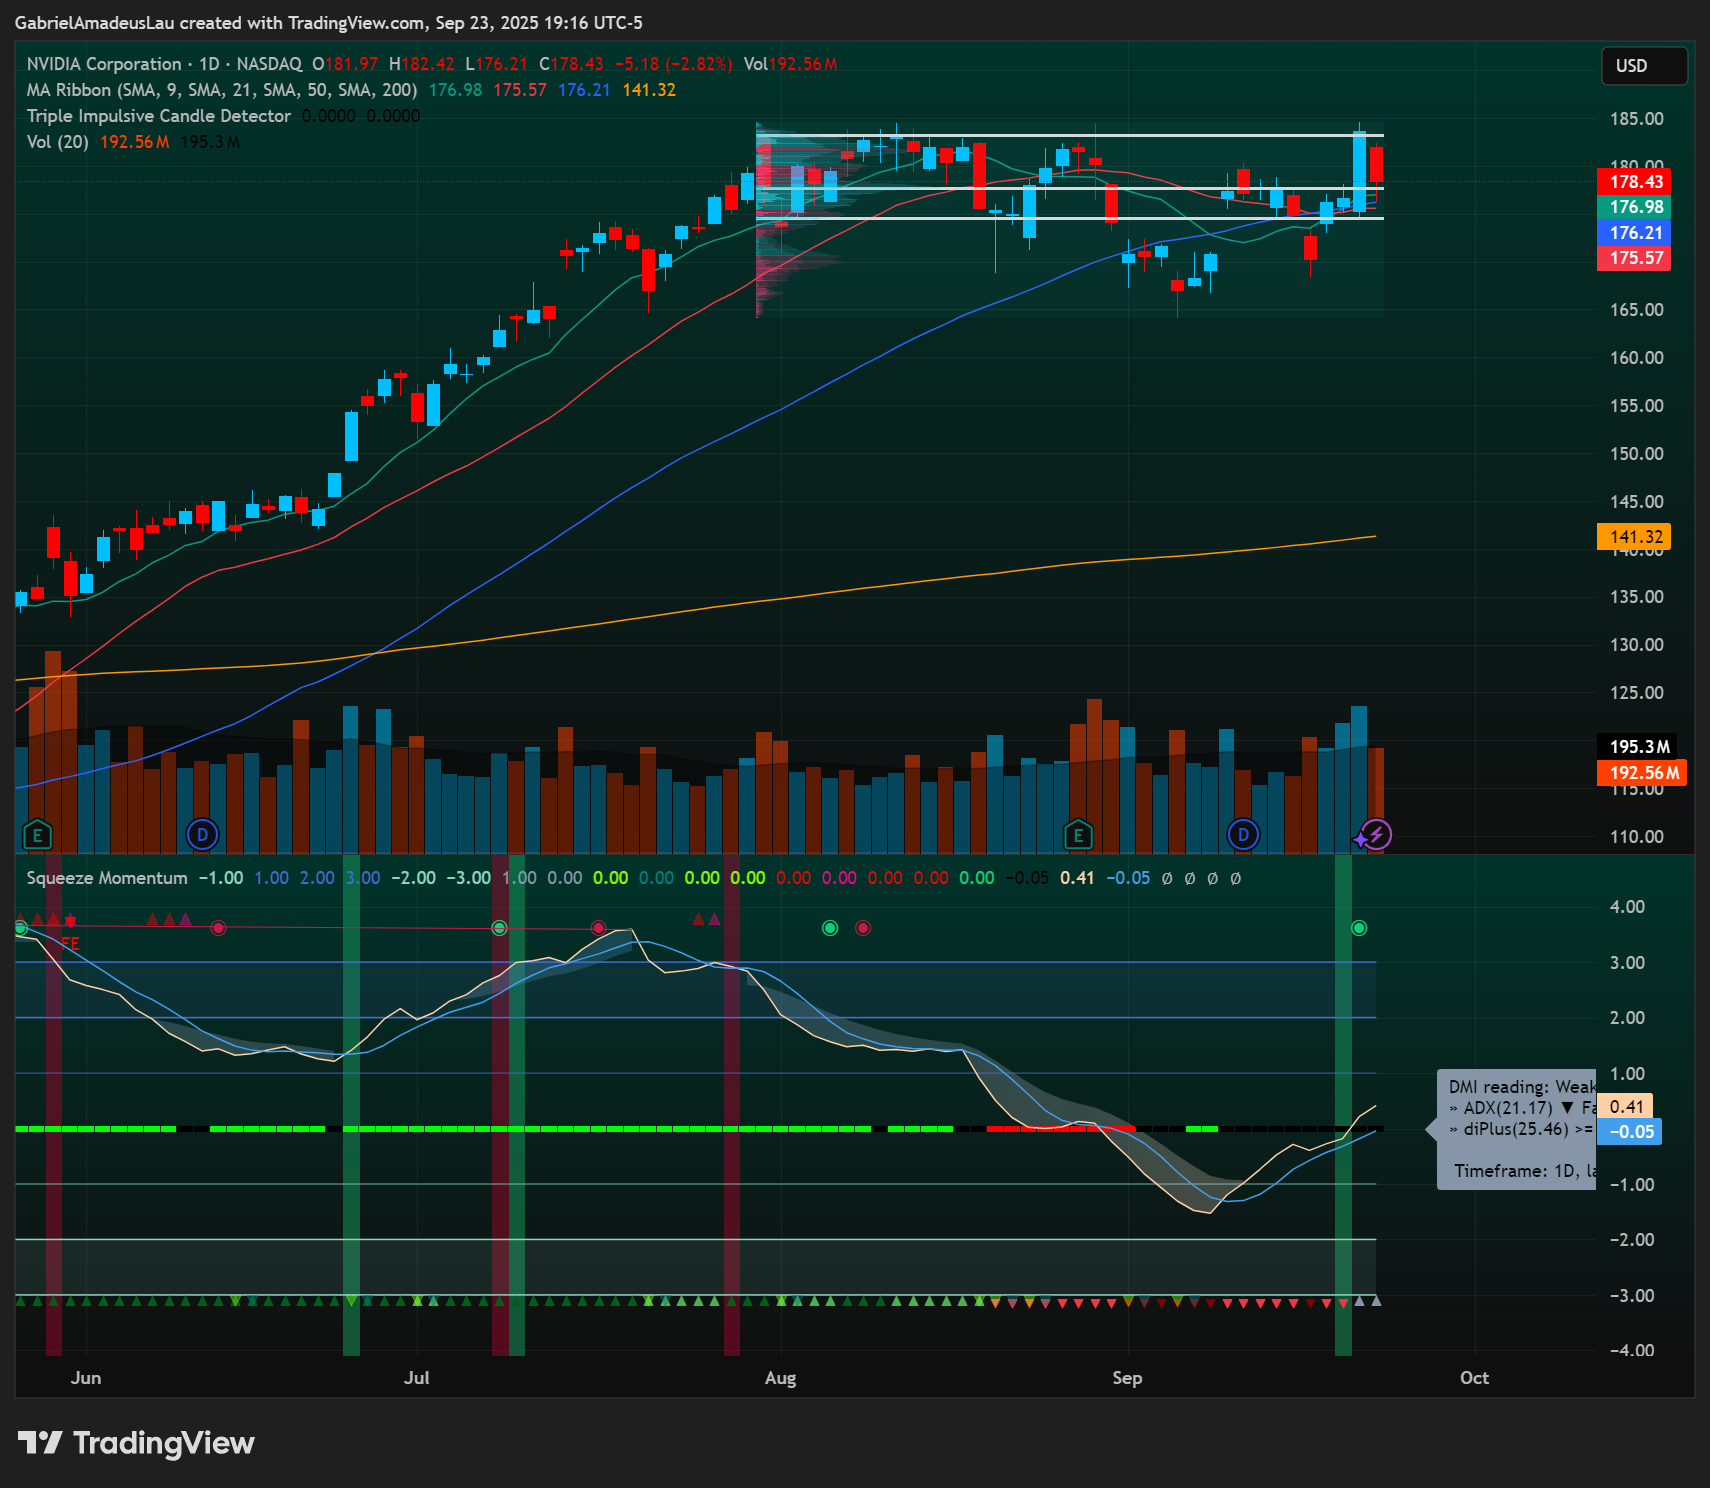Click the earnings E marker near June
The image size is (1710, 1488).
(x=37, y=834)
